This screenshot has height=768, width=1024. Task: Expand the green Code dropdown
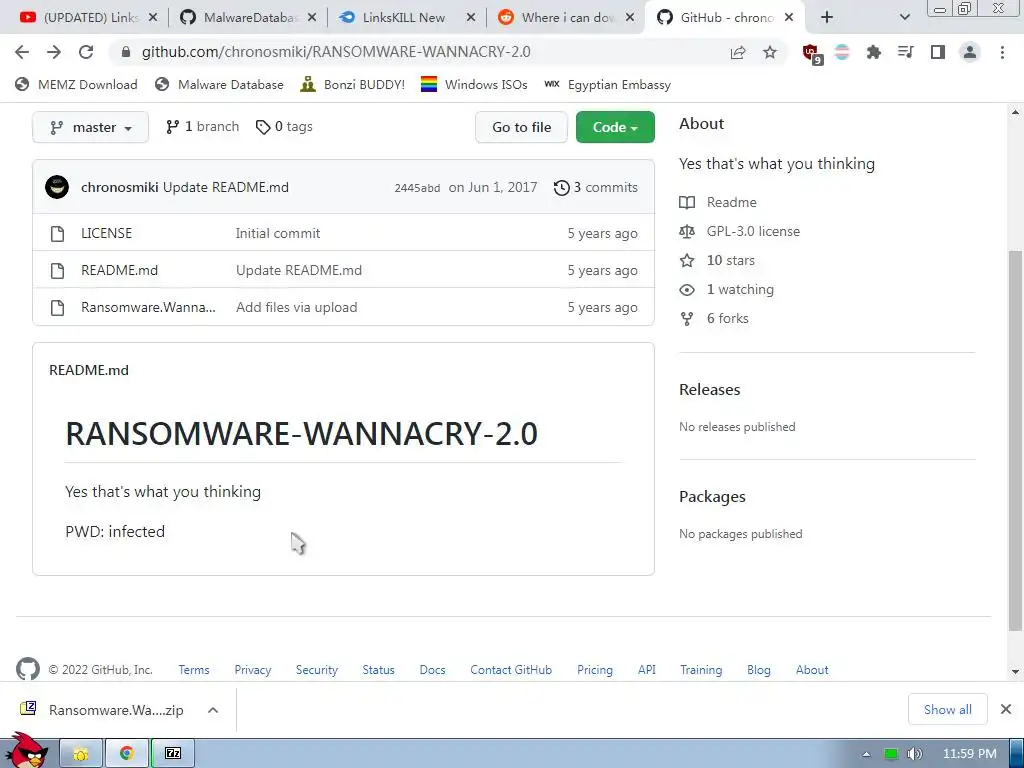[x=615, y=127]
